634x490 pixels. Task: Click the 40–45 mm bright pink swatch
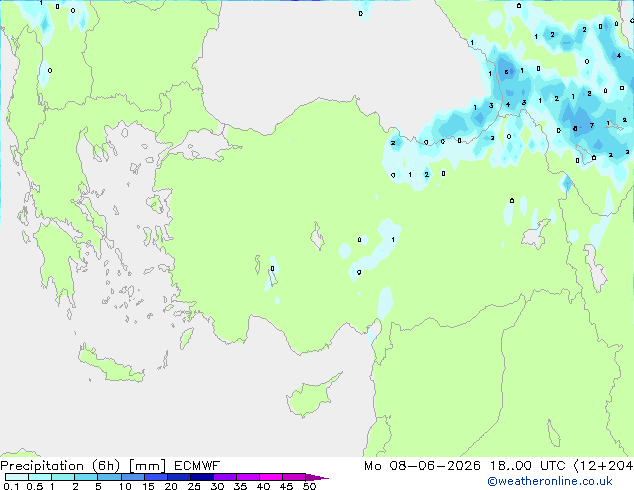271,477
